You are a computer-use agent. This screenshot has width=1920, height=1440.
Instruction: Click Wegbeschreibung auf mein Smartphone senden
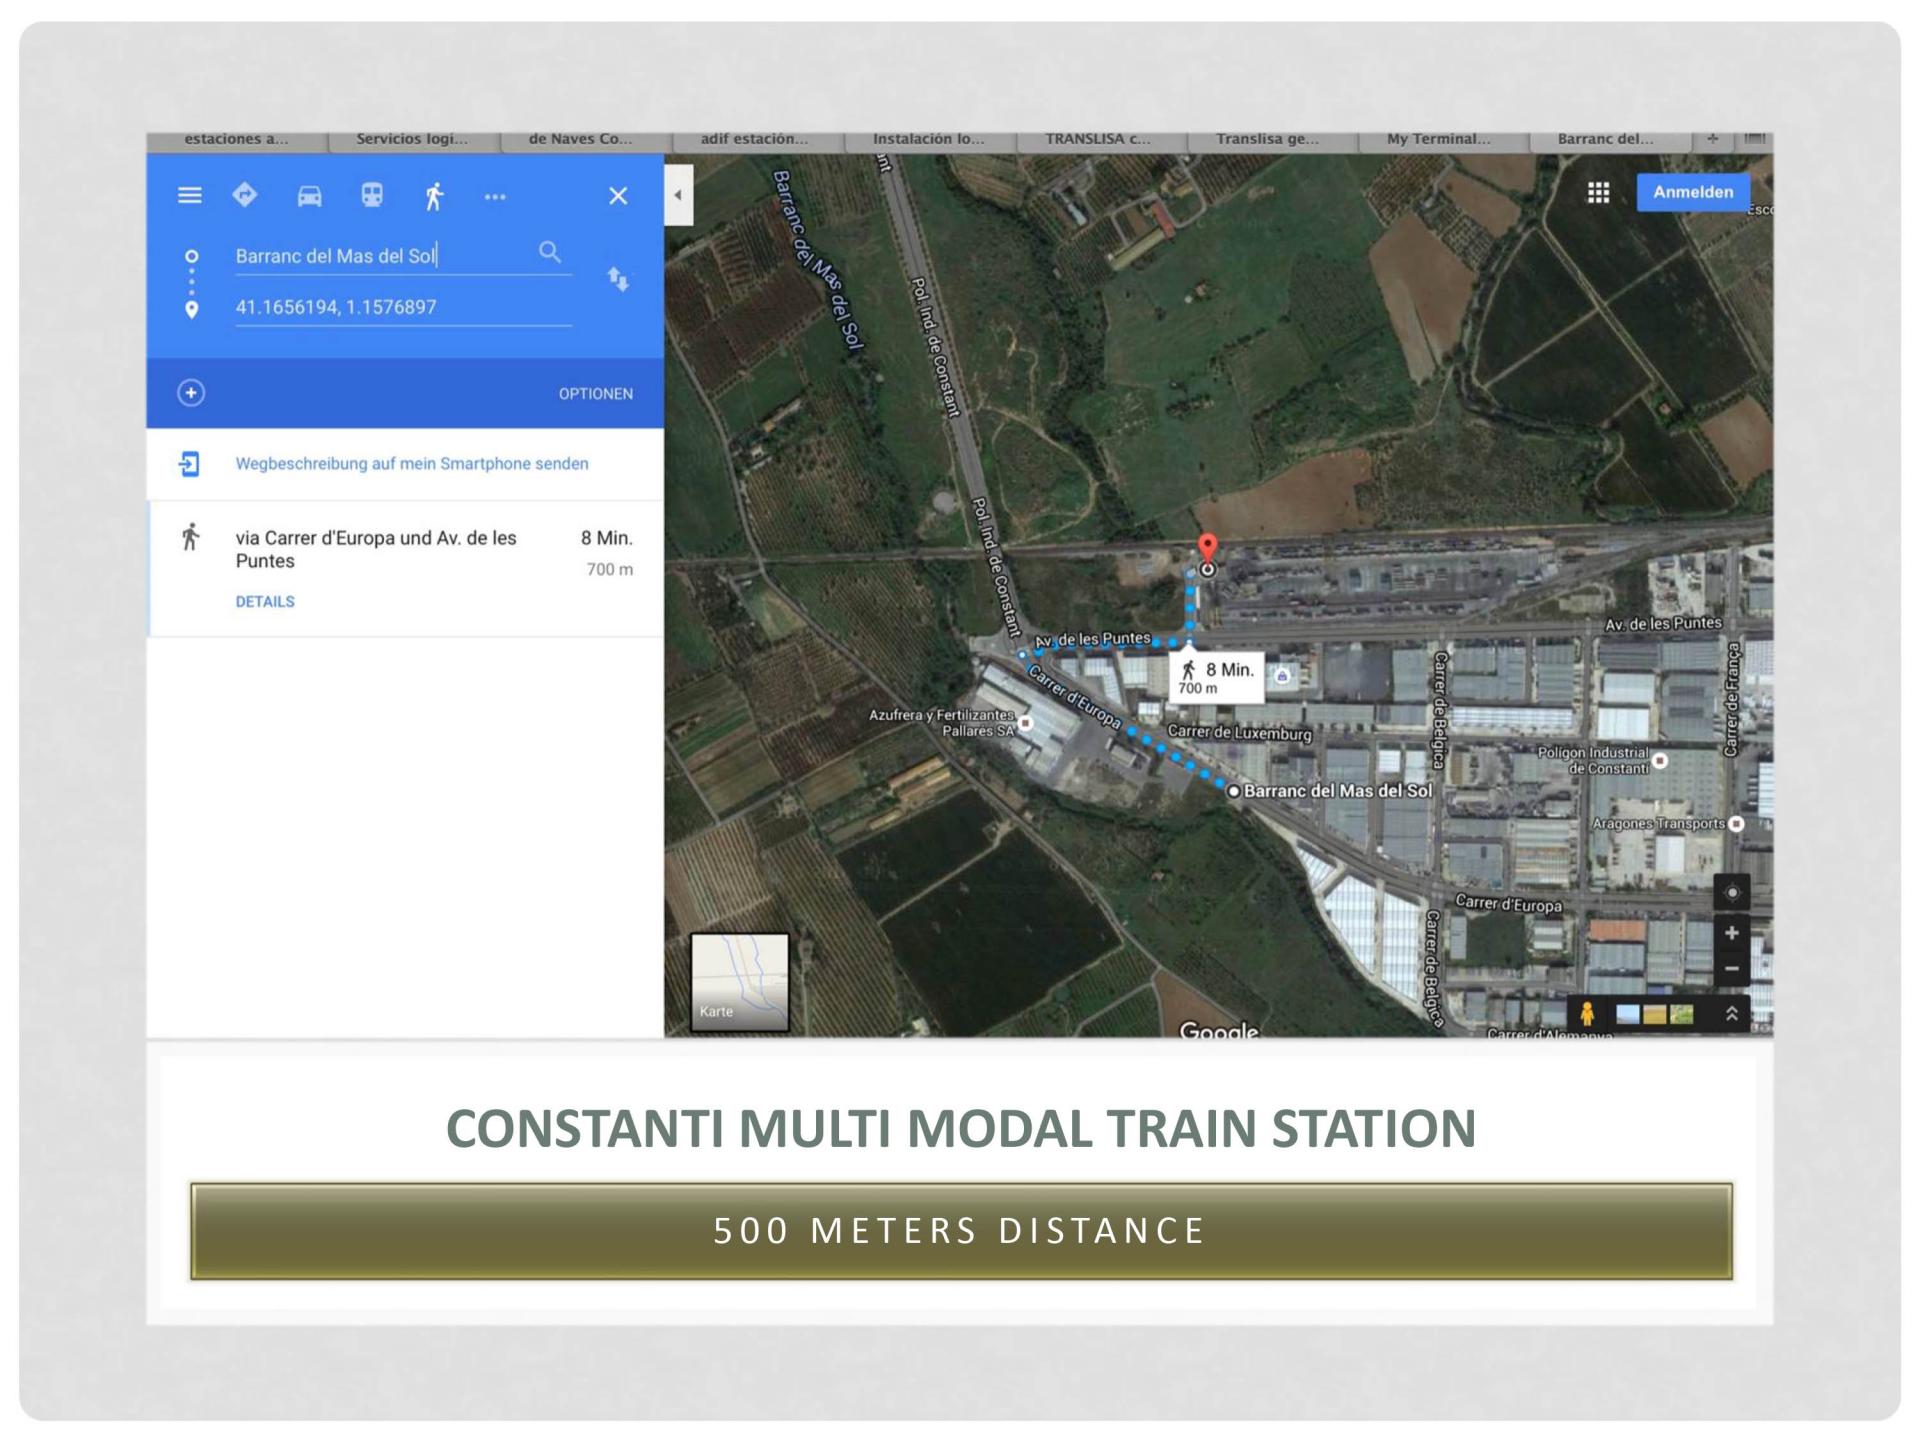point(411,464)
